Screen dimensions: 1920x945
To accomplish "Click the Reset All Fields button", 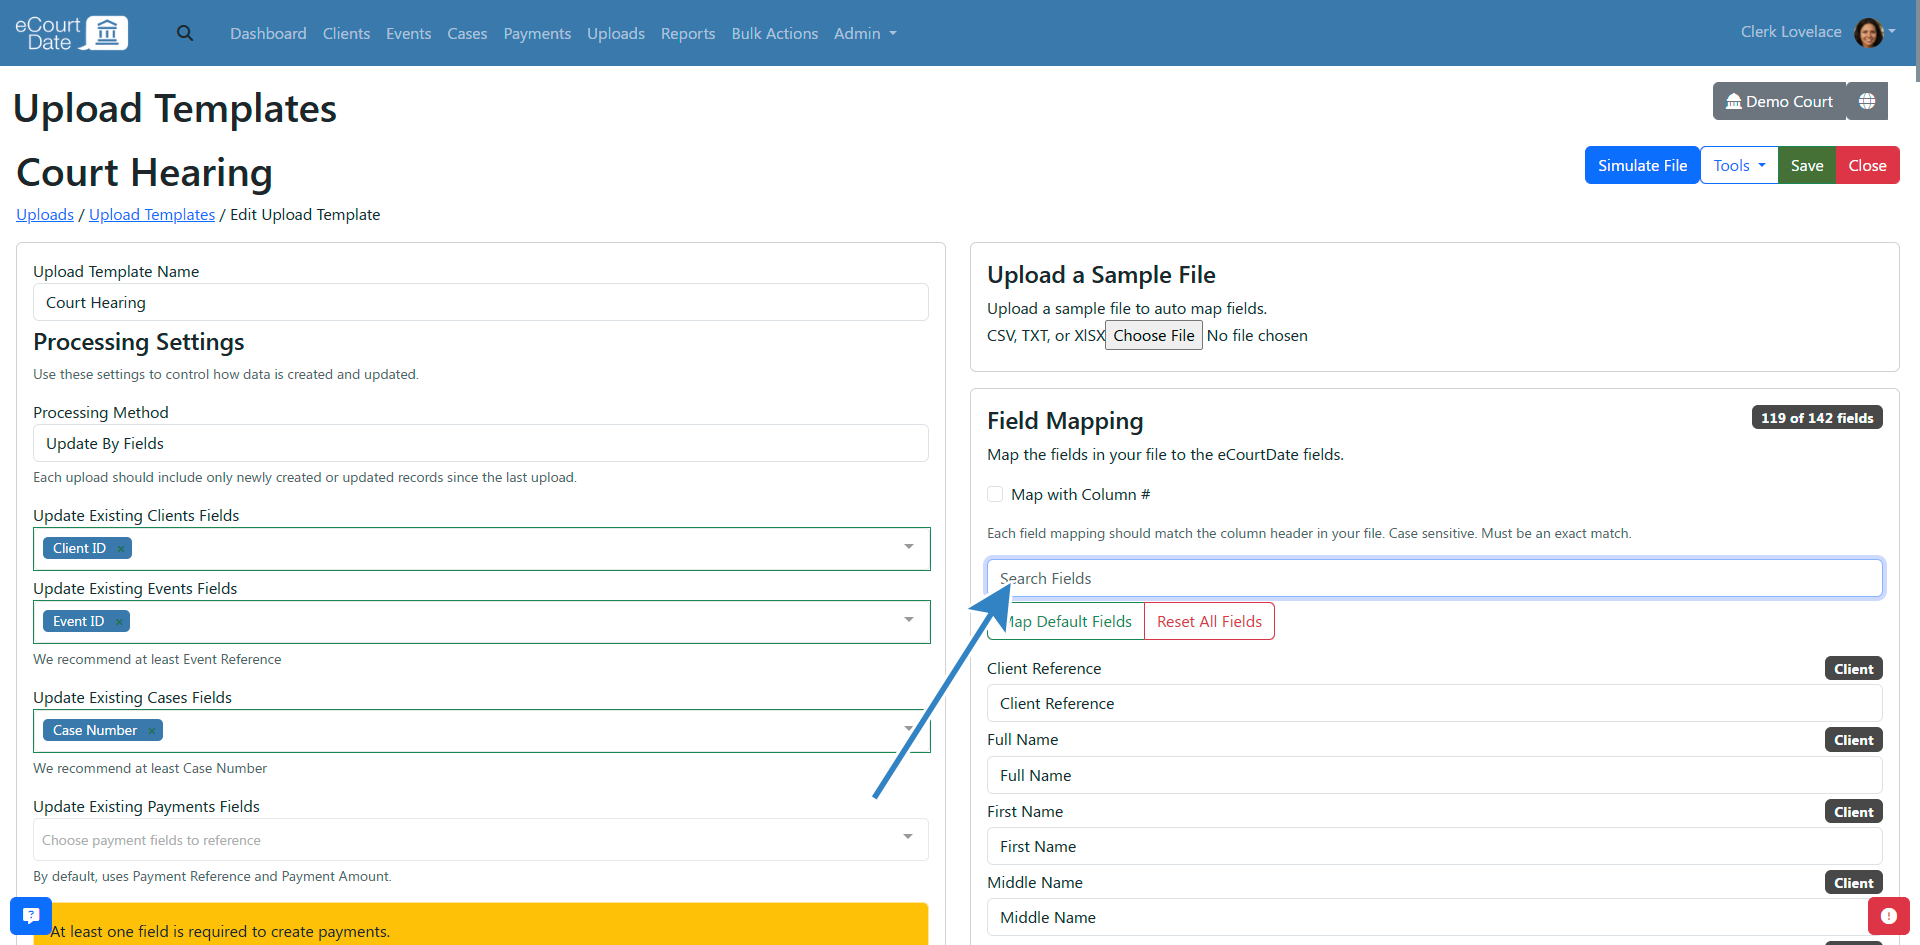I will tap(1209, 621).
